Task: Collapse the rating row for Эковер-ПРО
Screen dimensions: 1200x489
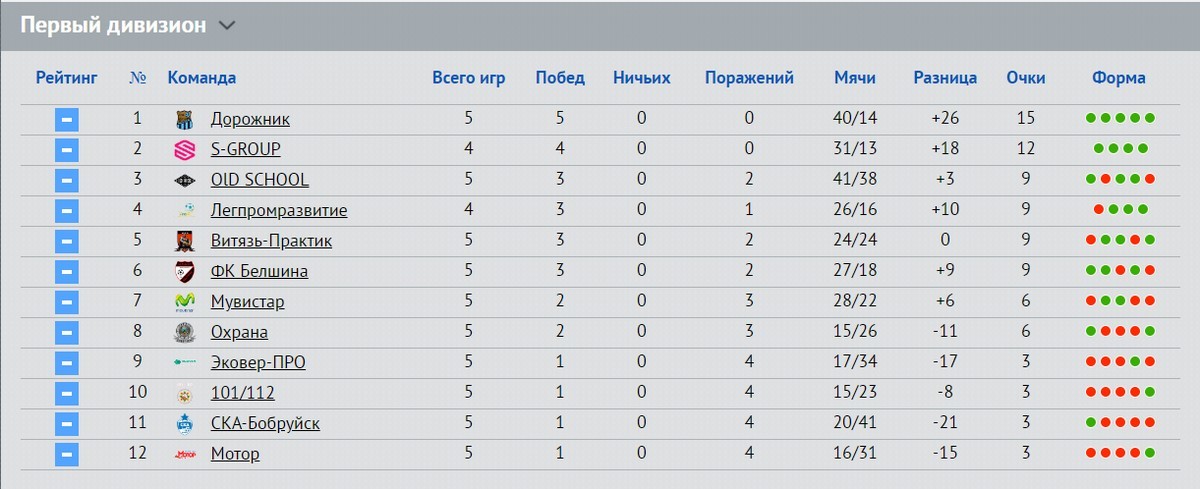Action: [x=67, y=363]
